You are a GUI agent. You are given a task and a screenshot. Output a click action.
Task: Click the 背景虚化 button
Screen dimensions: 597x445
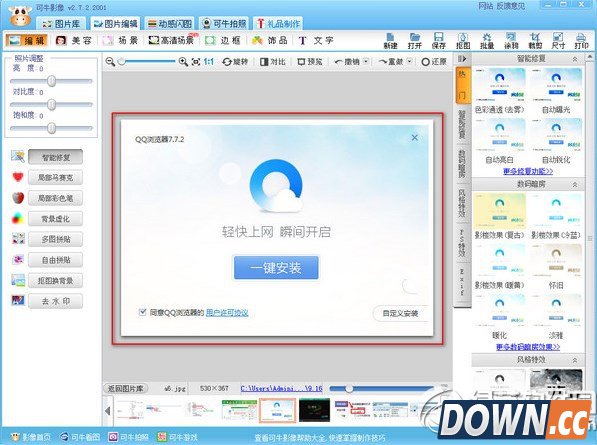56,219
